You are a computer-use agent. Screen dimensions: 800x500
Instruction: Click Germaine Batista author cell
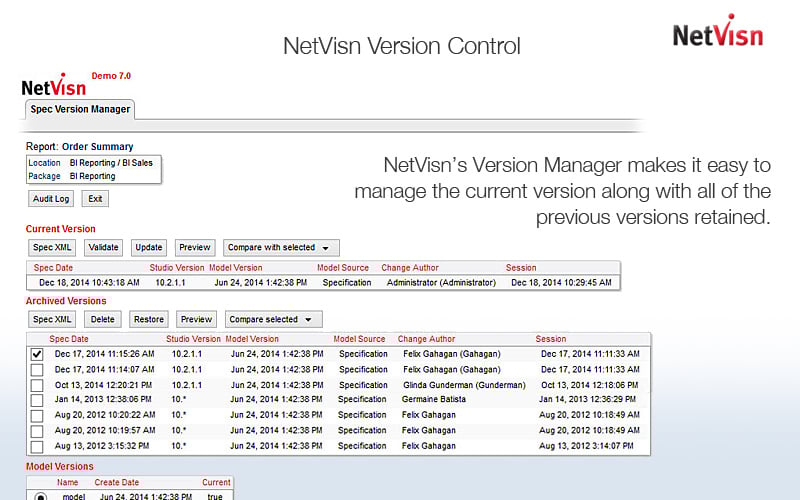434,399
